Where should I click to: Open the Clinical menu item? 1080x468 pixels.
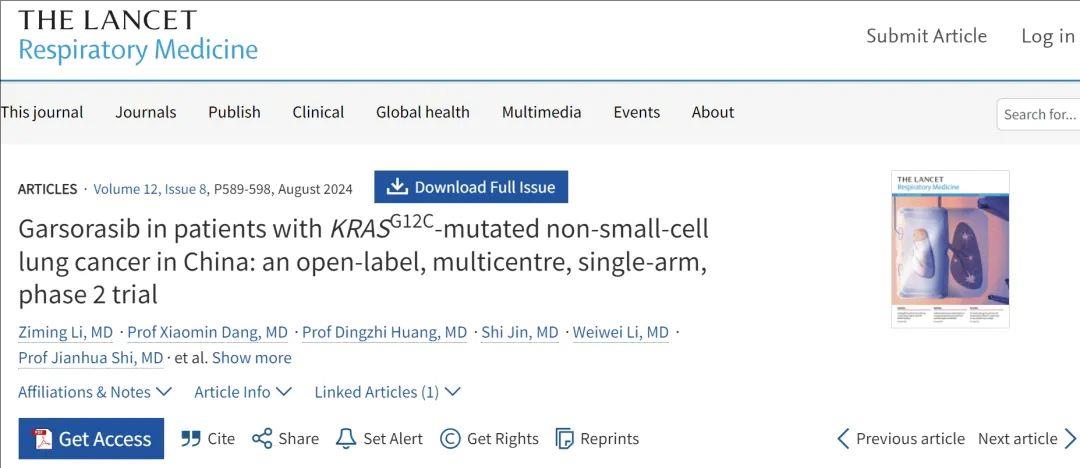(x=318, y=112)
